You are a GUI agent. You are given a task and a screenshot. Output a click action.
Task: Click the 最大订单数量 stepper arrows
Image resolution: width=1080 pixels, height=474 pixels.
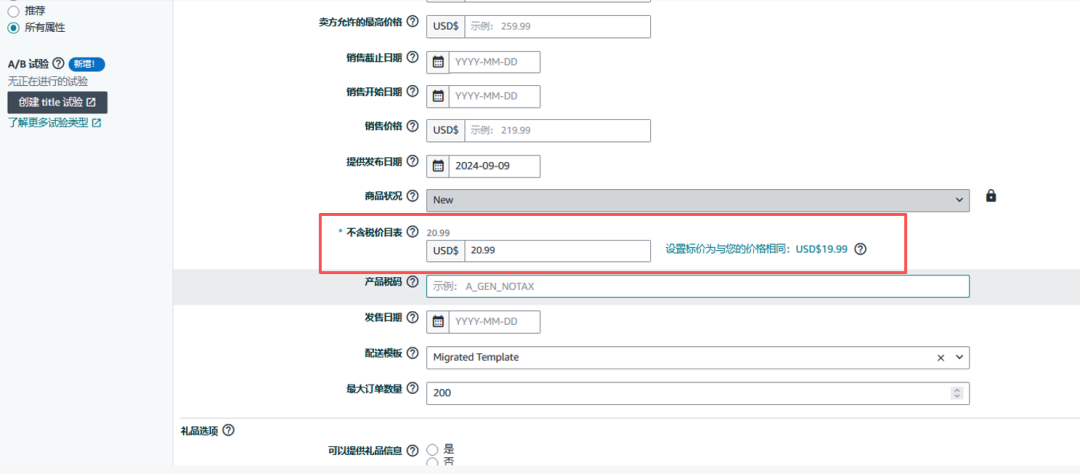(956, 393)
